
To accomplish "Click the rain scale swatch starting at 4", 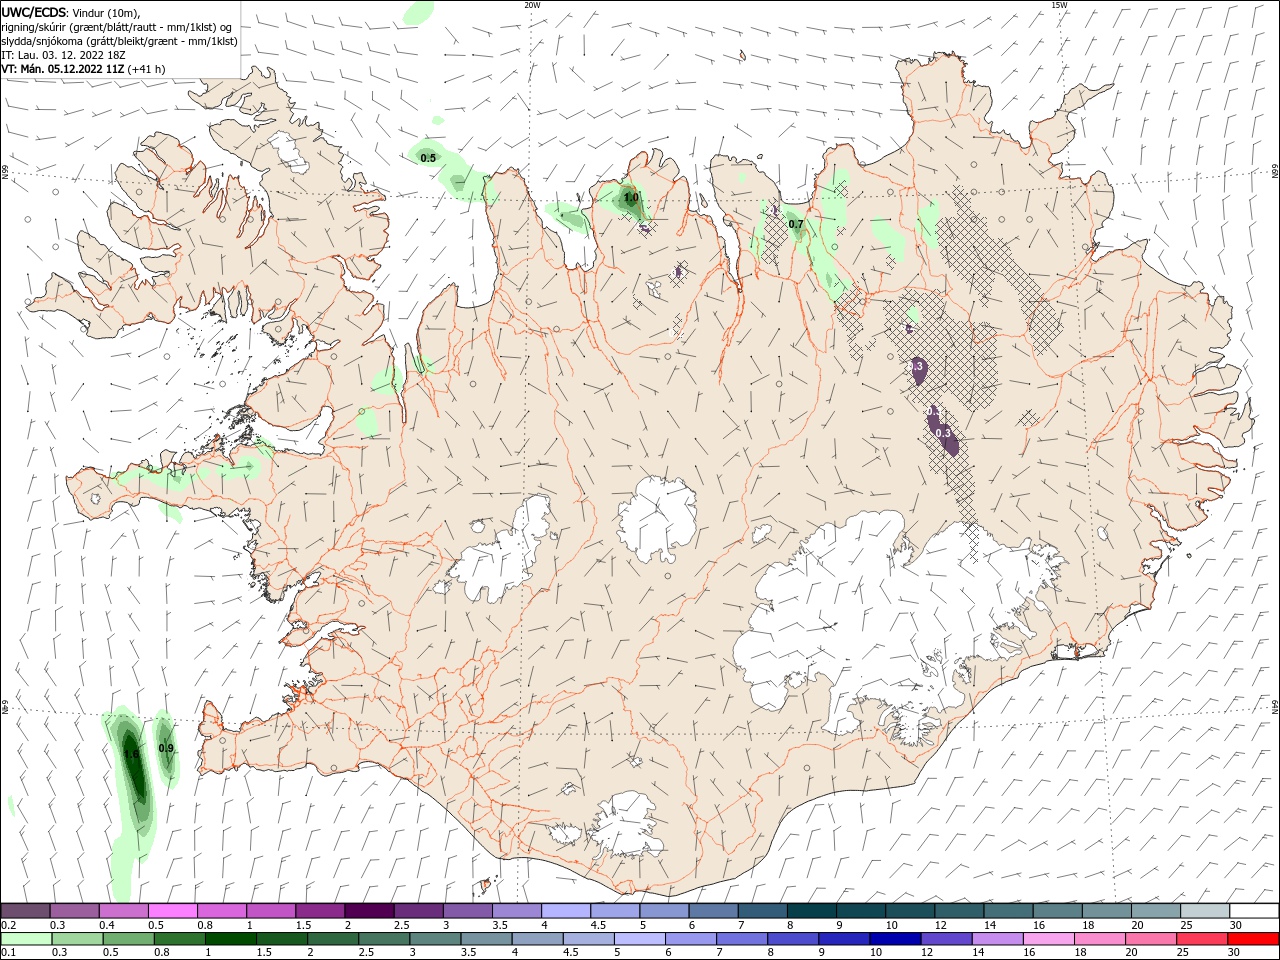I will (x=537, y=939).
